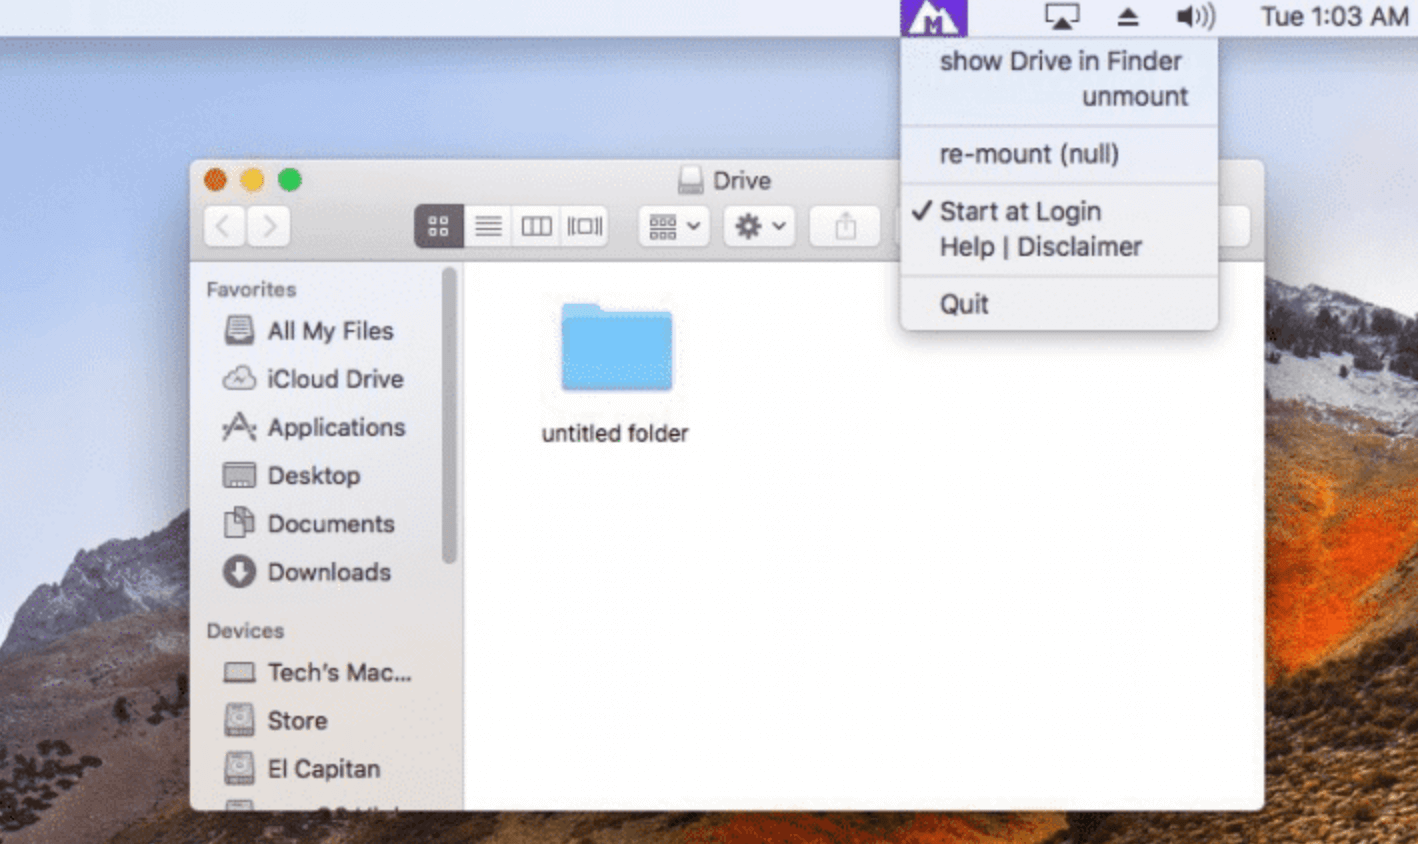
Task: Click the volume icon in the menu bar
Action: pyautogui.click(x=1194, y=16)
